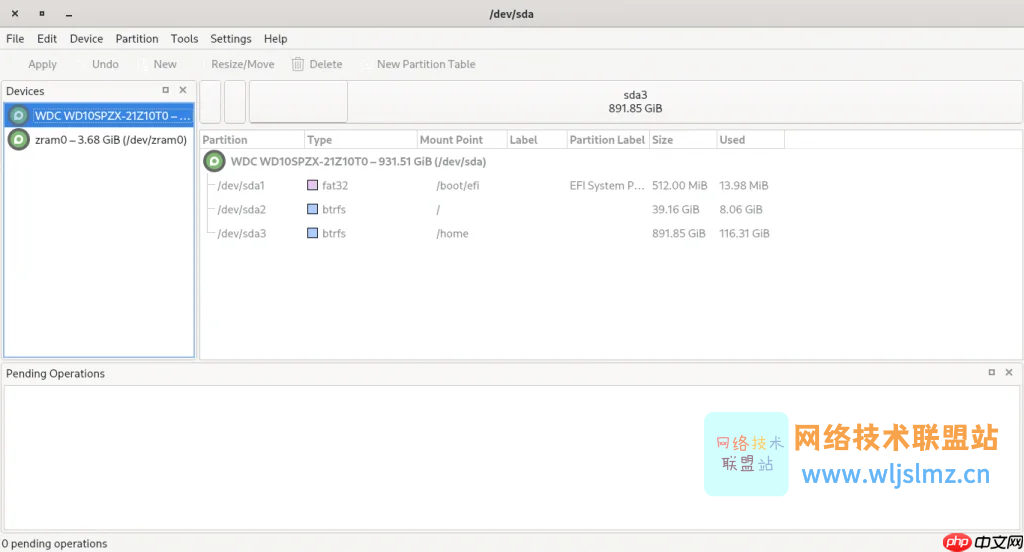Click the fat32 type text

coord(335,186)
